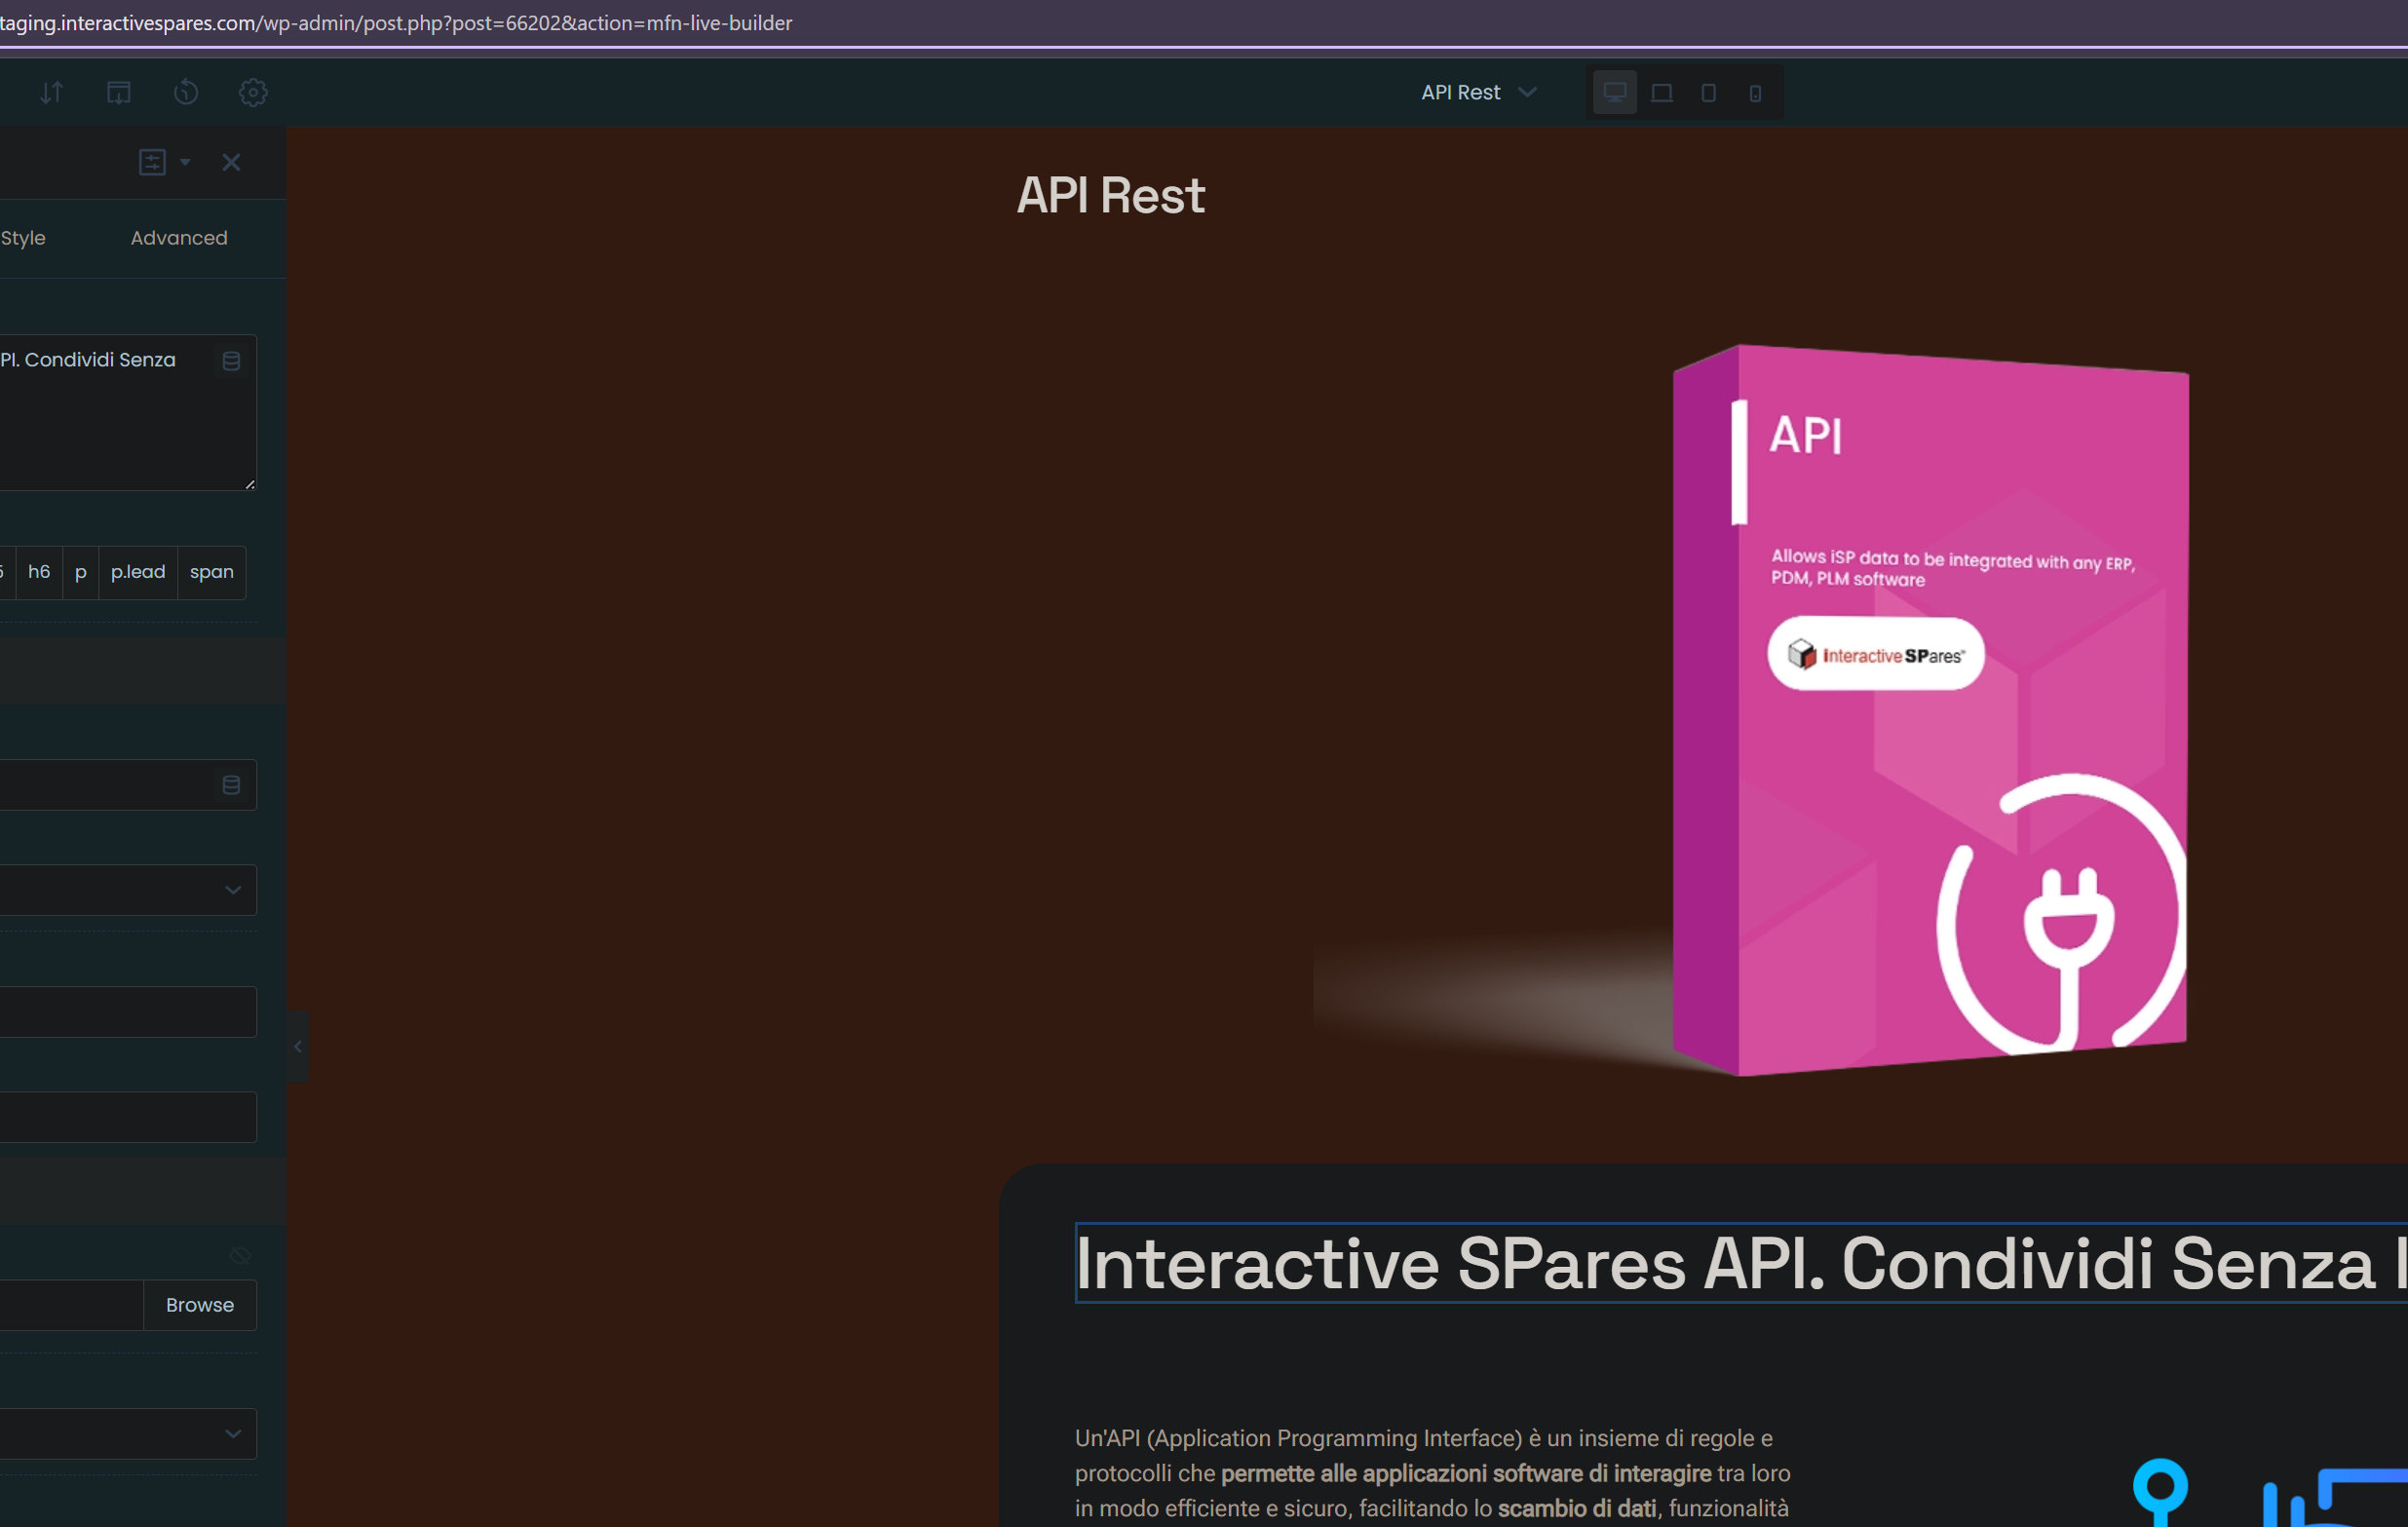Click the empty field directly above the Browse row
Screen dimensions: 2408x1527
tap(128, 1117)
